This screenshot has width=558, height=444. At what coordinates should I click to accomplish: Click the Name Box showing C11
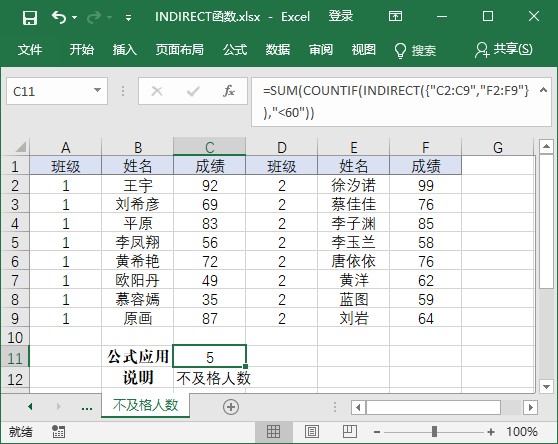tap(57, 91)
